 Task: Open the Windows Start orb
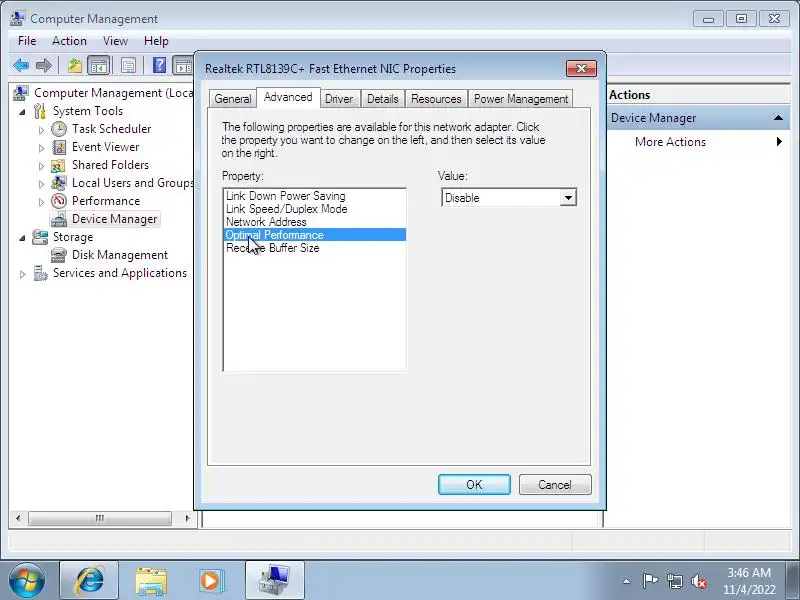[x=27, y=581]
